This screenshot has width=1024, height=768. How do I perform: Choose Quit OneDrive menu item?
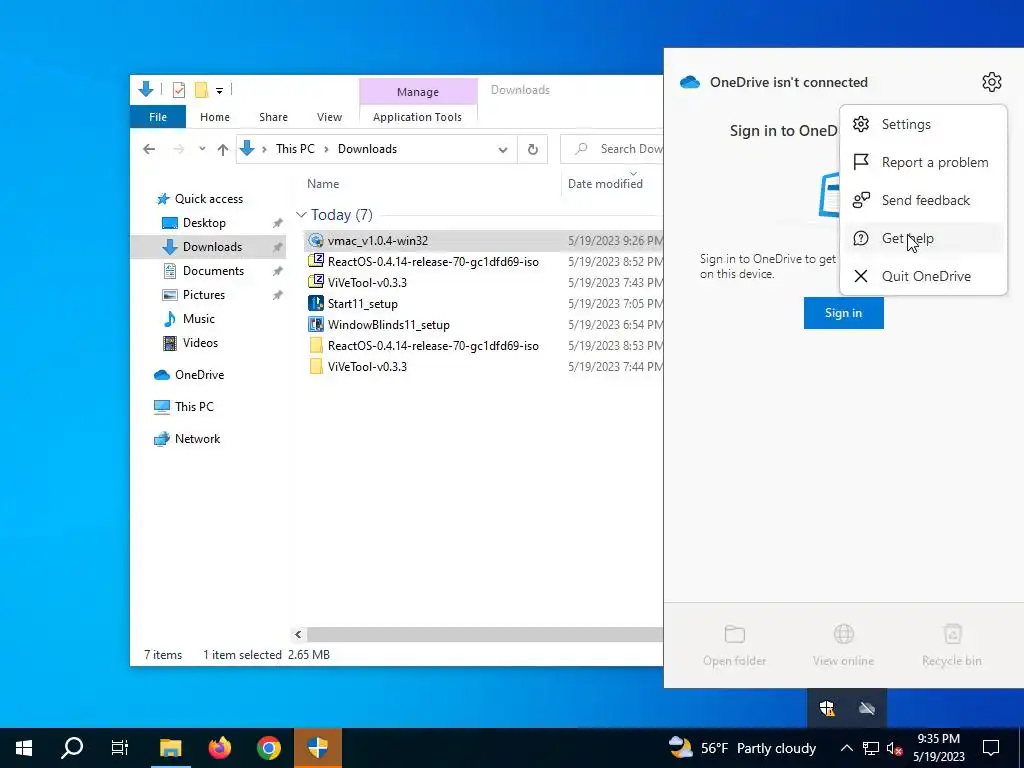923,276
